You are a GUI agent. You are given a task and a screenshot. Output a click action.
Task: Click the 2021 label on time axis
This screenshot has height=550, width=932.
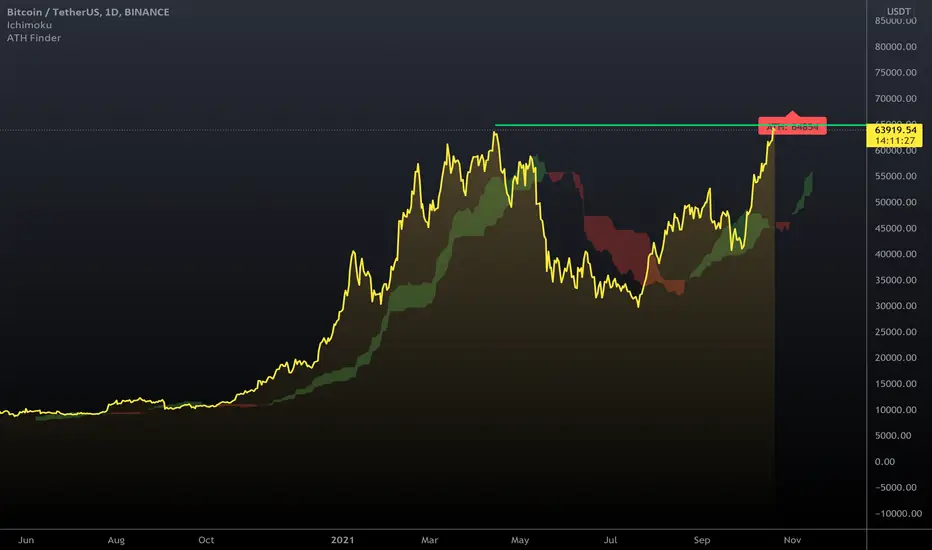tap(342, 540)
